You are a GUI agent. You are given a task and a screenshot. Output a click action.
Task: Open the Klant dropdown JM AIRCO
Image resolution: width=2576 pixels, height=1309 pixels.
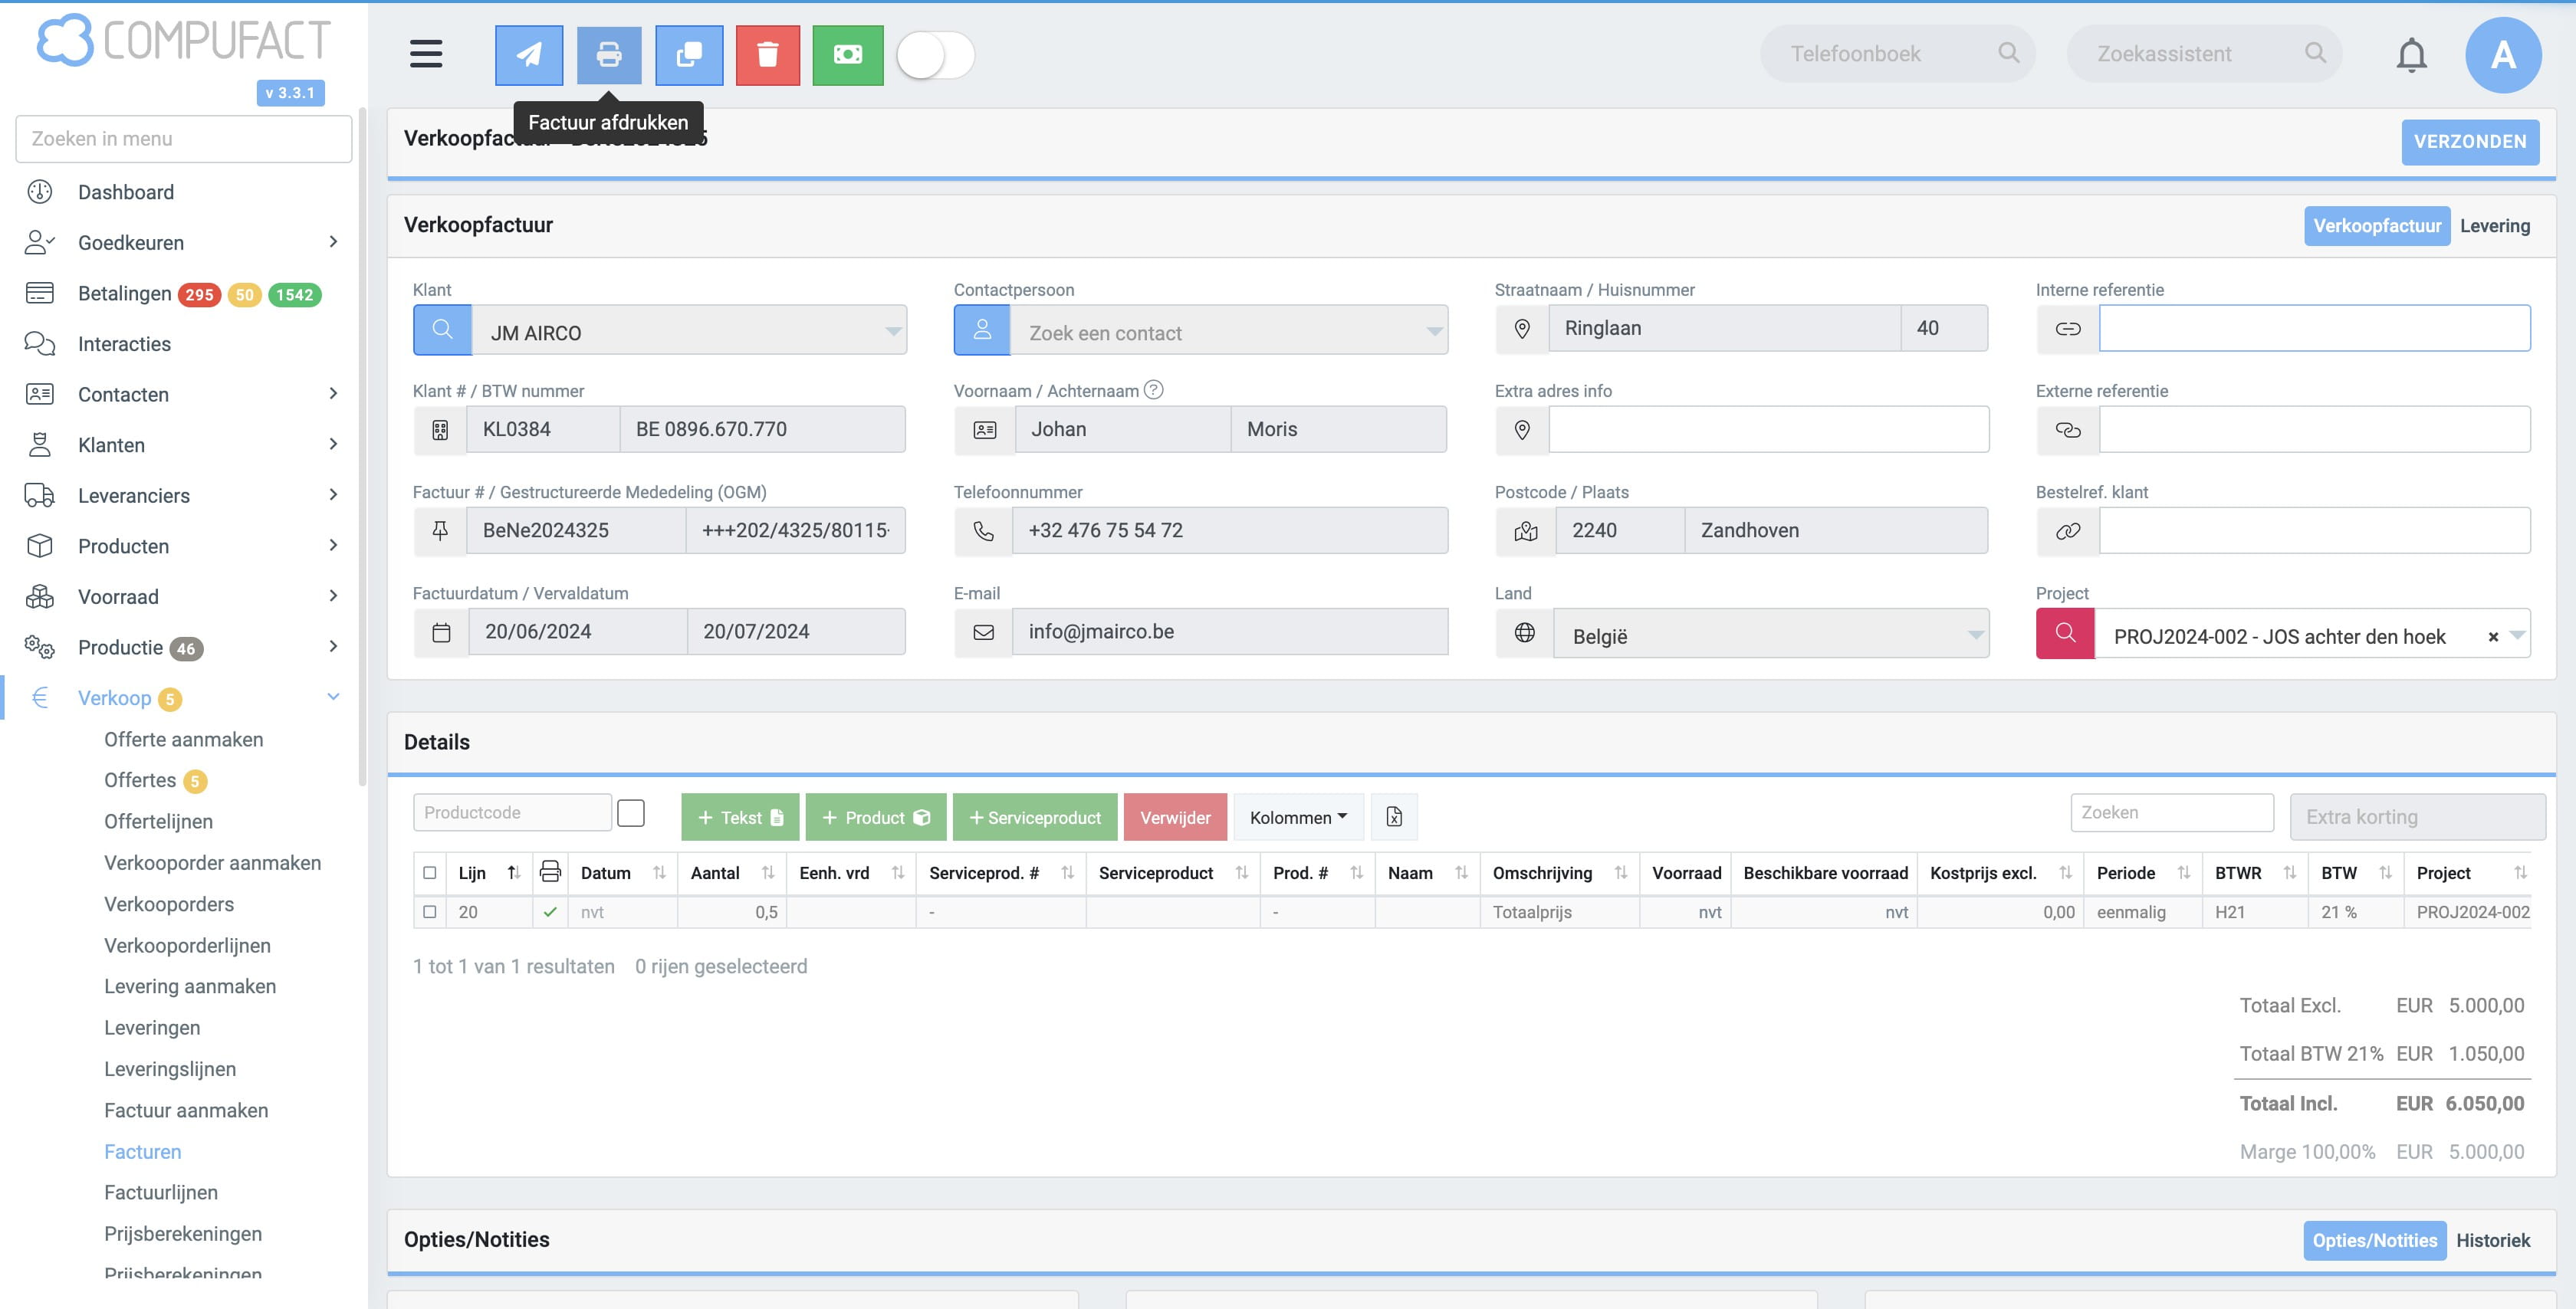[689, 331]
